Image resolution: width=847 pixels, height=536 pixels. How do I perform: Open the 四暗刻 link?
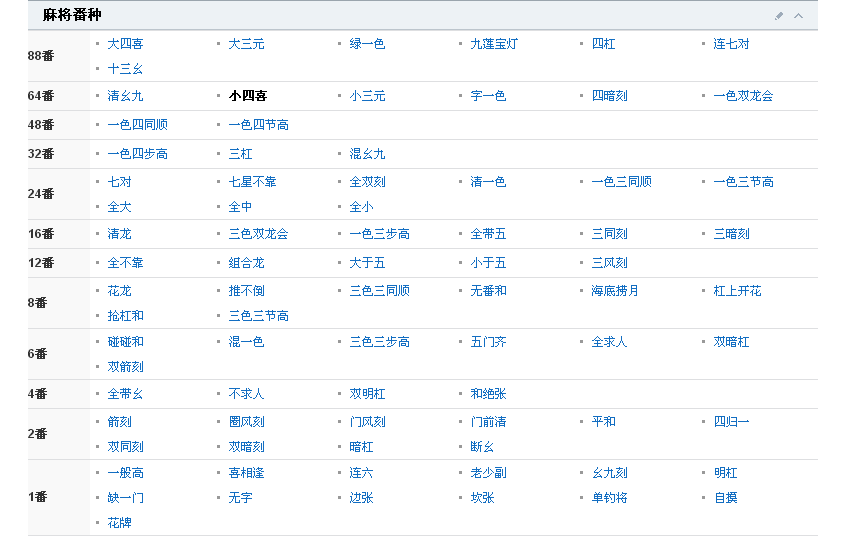coord(609,96)
